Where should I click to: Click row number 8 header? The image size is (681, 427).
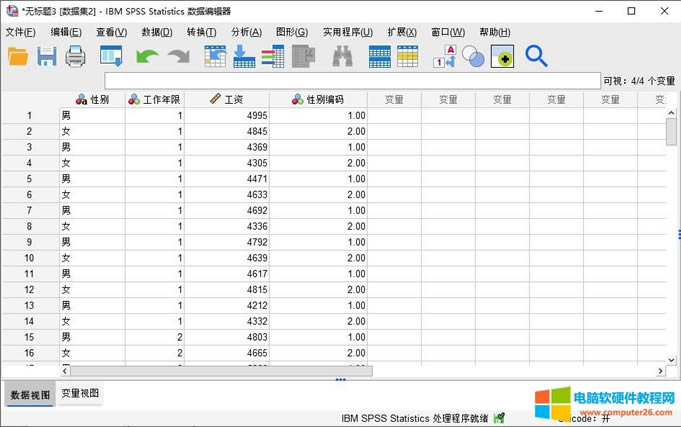point(29,226)
